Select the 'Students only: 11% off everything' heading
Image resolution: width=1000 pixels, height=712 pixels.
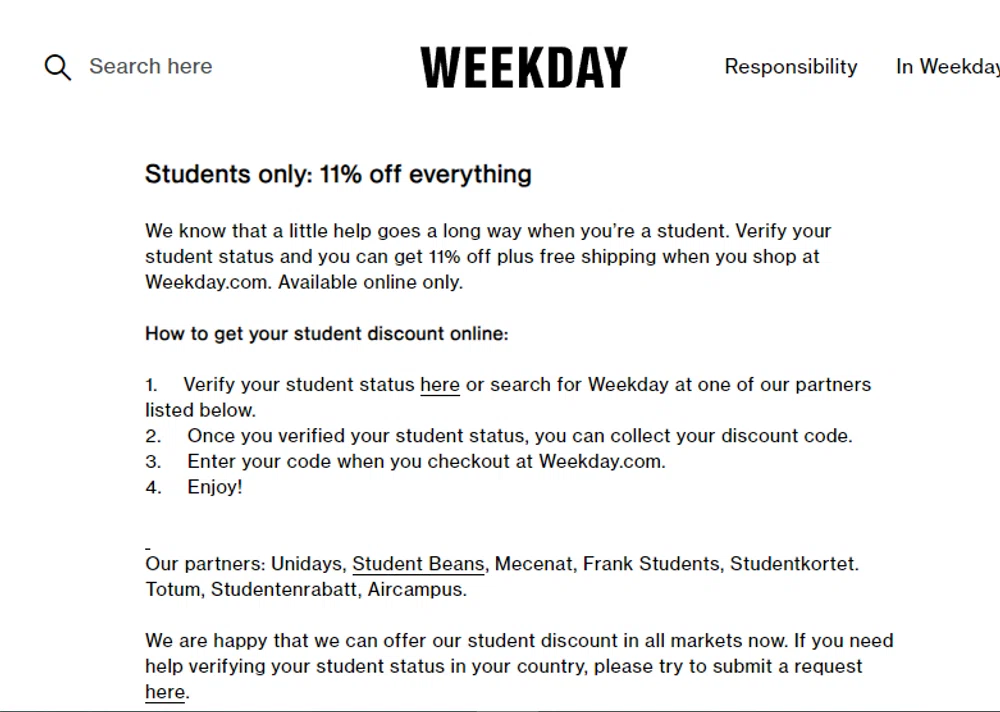tap(338, 174)
